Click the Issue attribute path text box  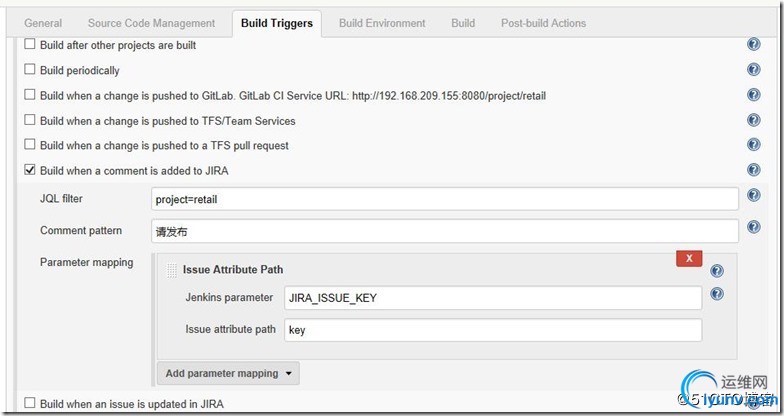[x=493, y=330]
